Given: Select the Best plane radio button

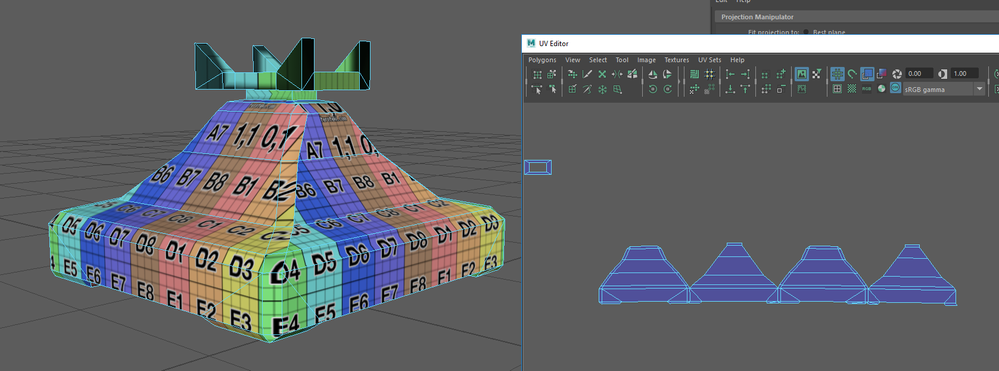Looking at the screenshot, I should point(806,31).
